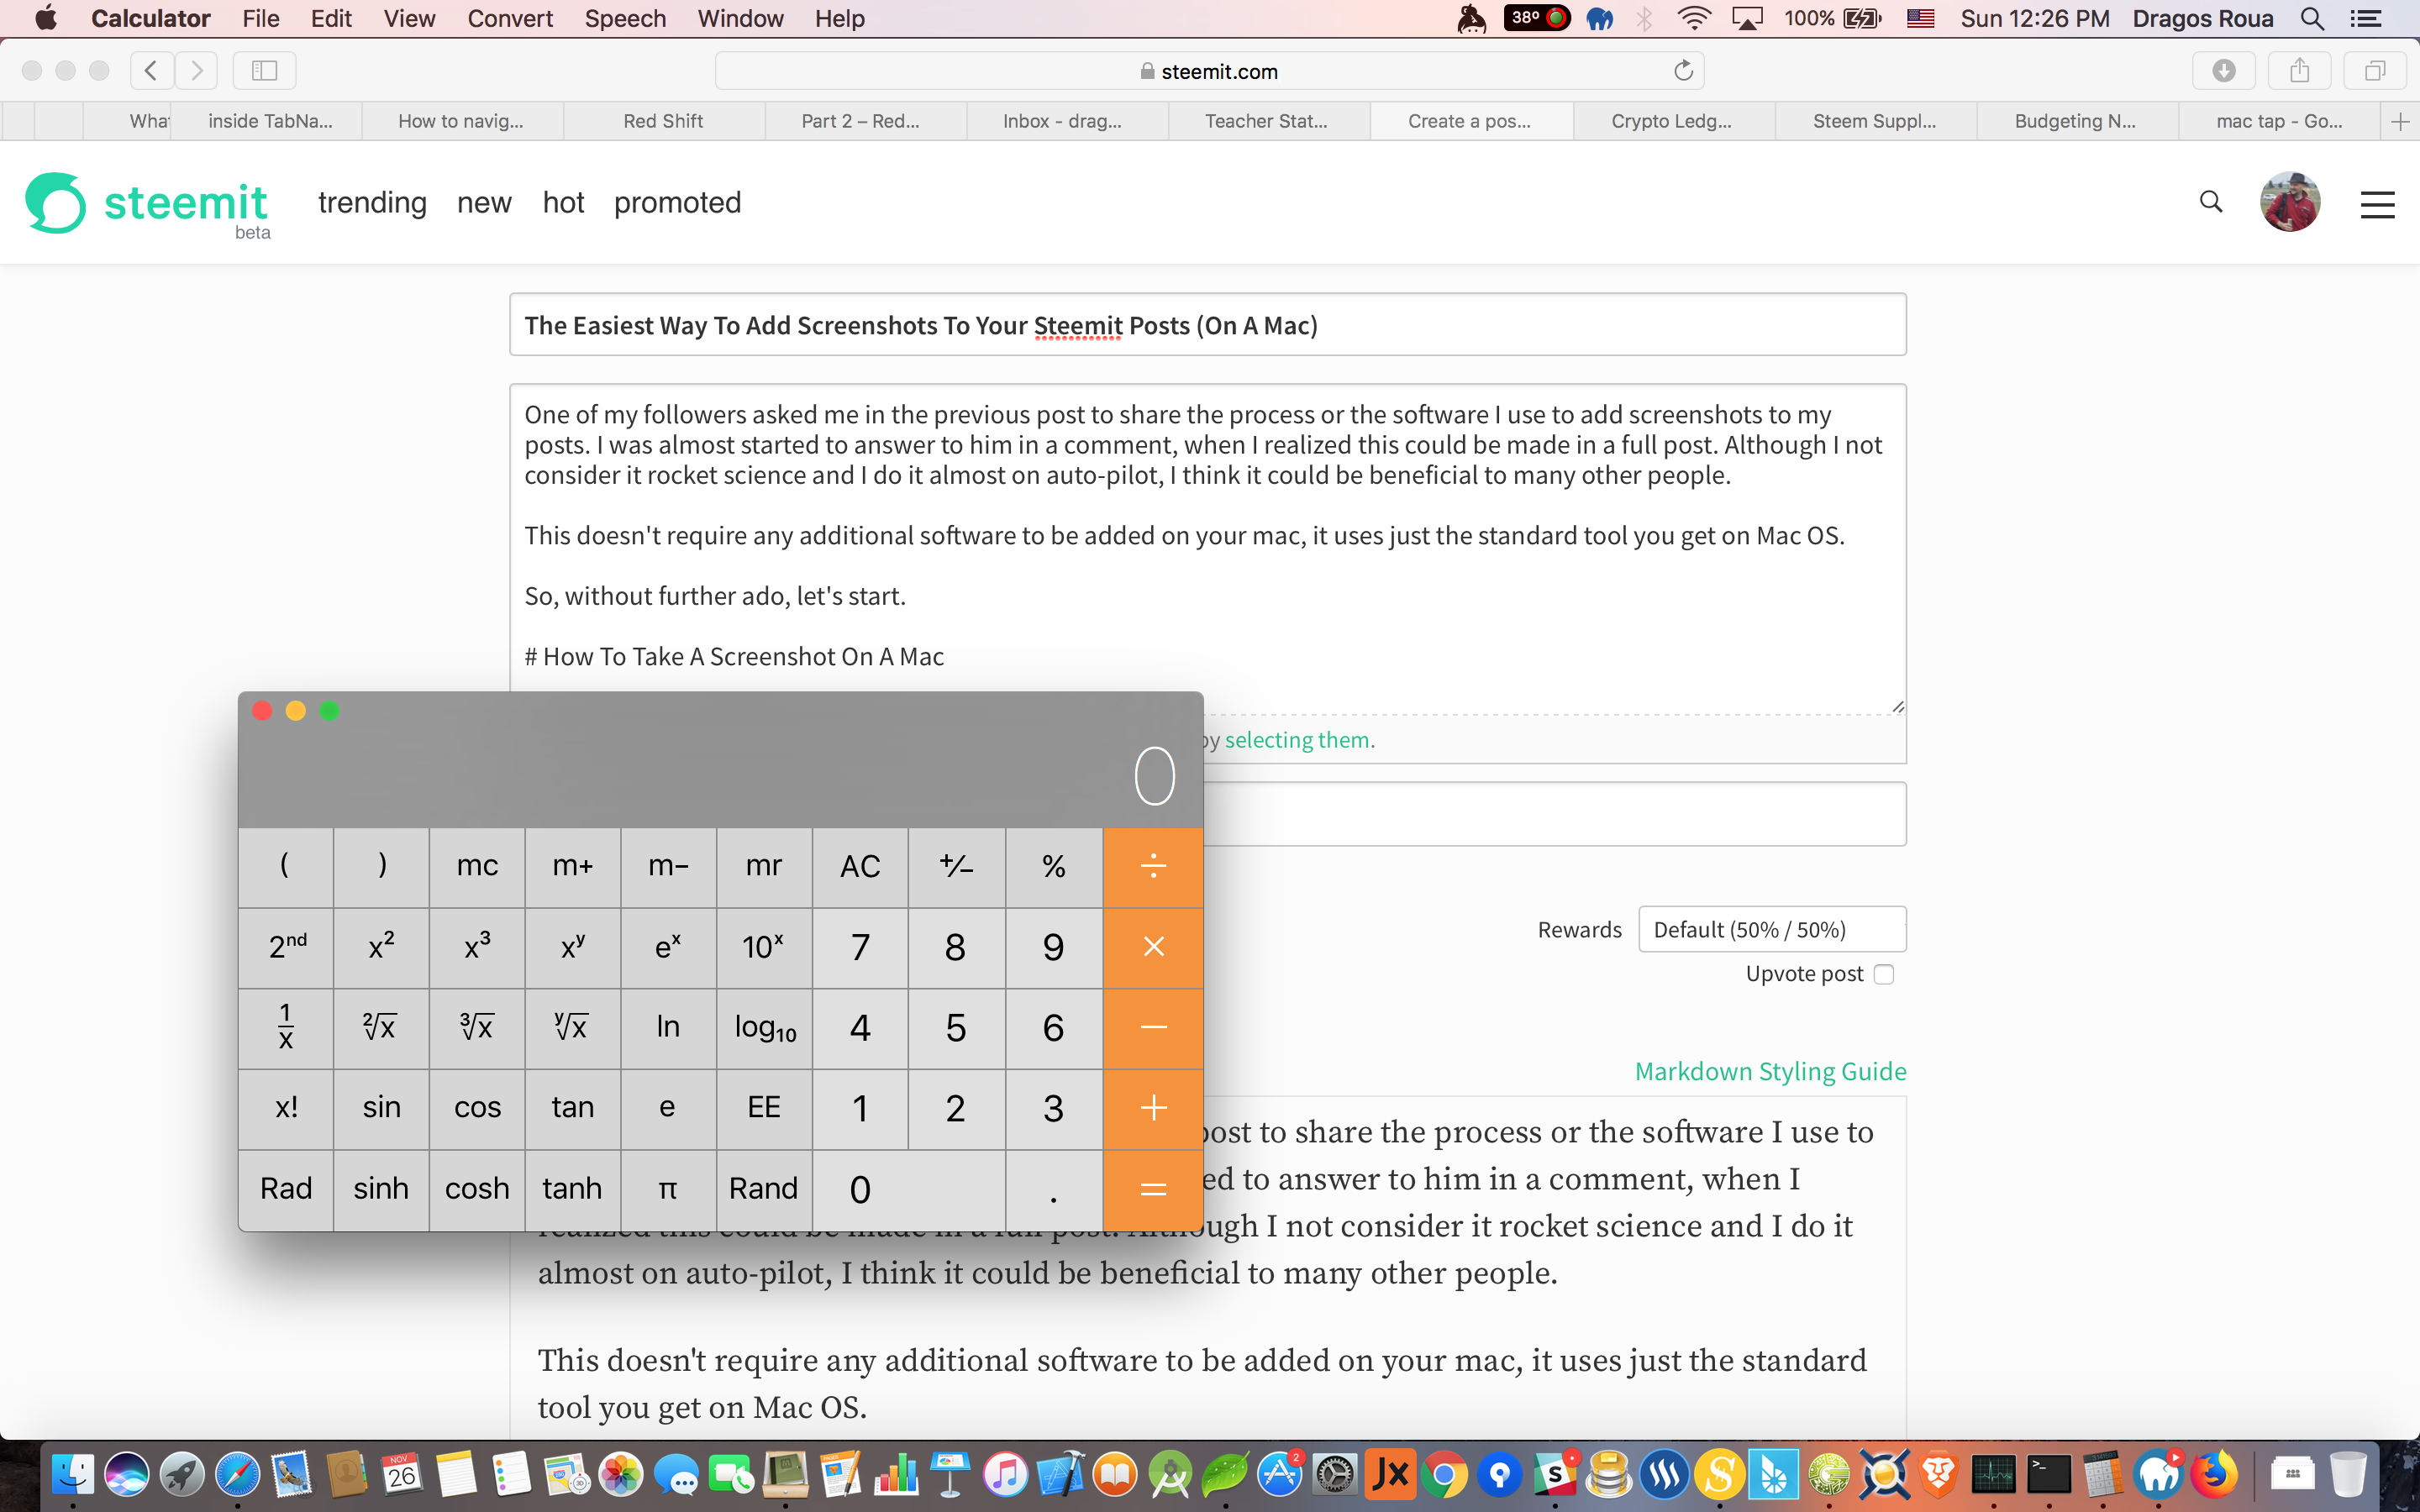Open Safari downloads icon
This screenshot has width=2420, height=1512.
(2223, 71)
